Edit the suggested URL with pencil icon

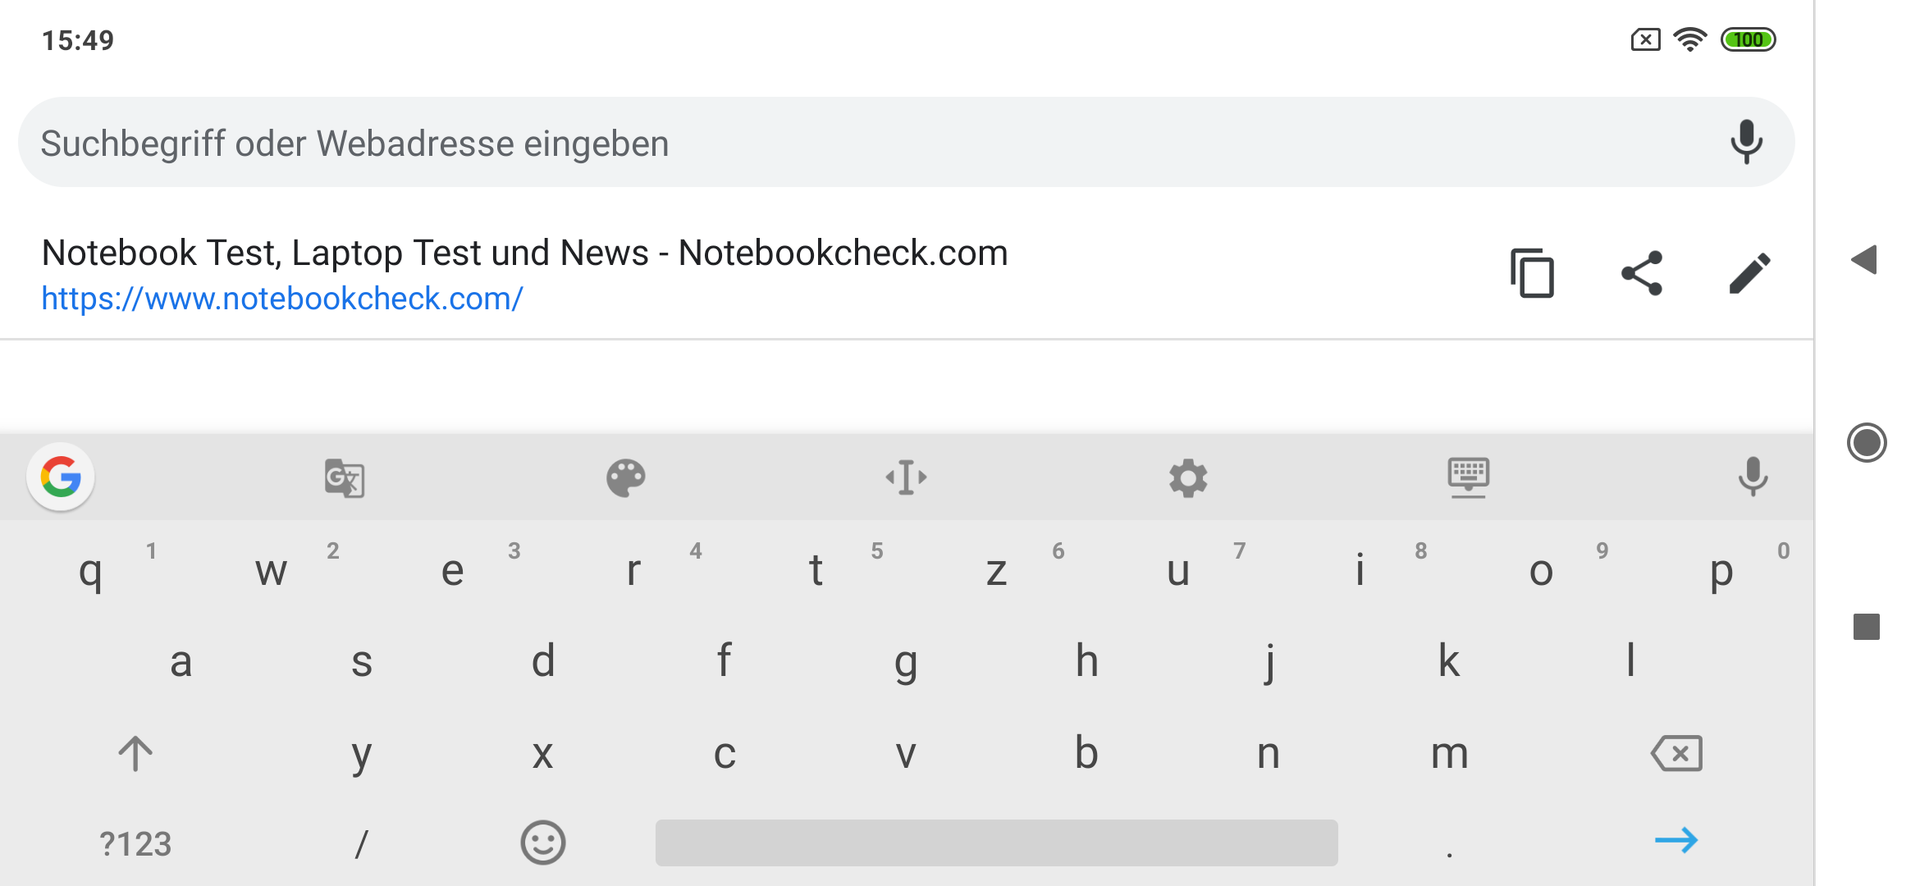click(x=1749, y=273)
